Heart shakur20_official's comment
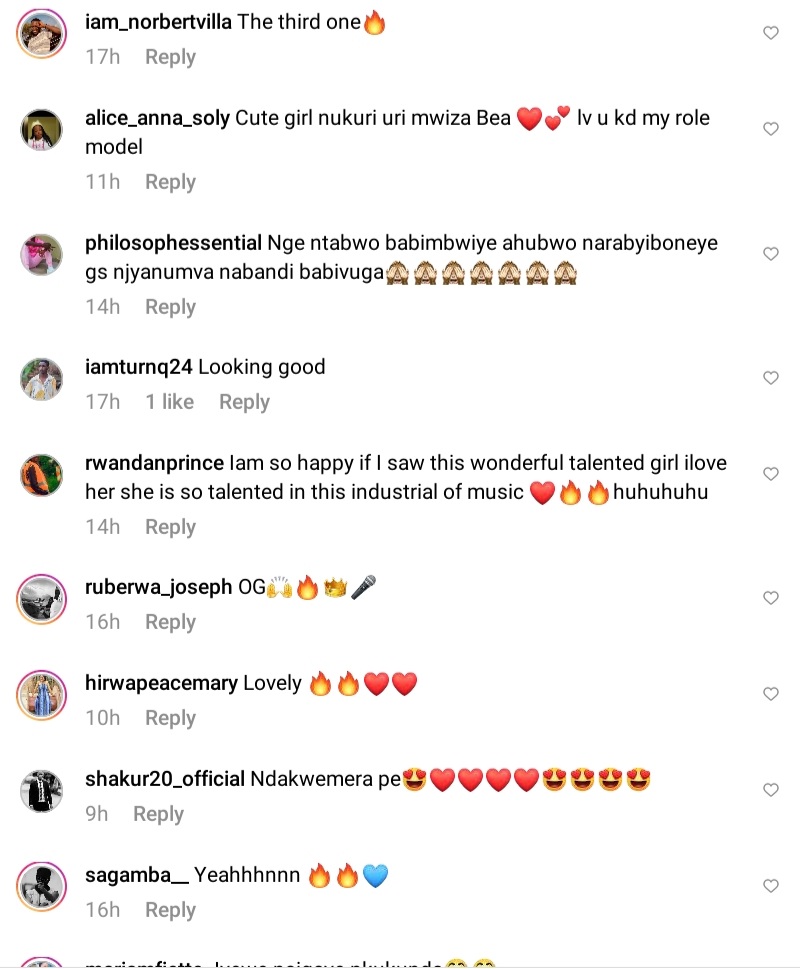The width and height of the screenshot is (800, 969). 770,790
